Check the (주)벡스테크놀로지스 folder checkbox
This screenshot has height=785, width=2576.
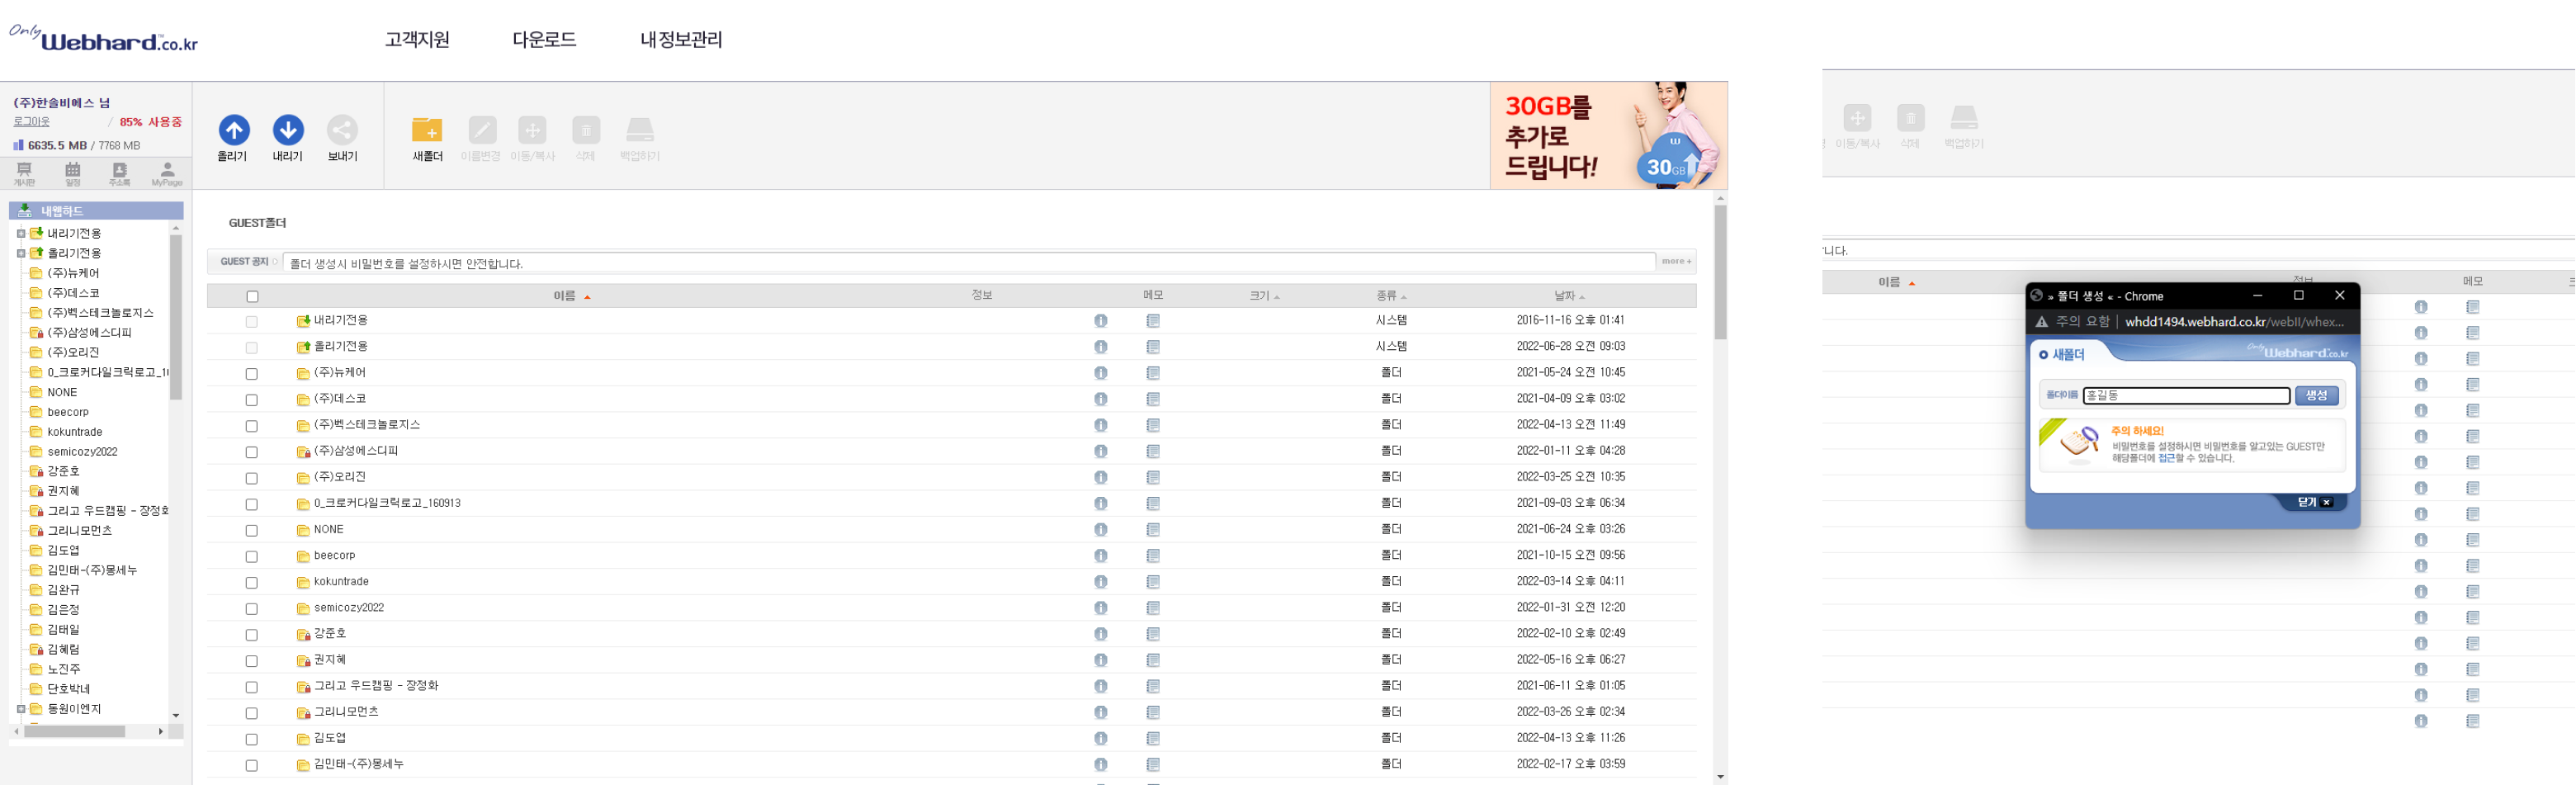[x=252, y=426]
